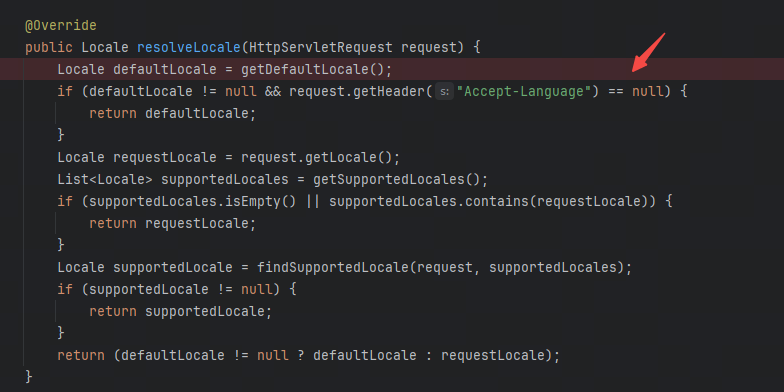Viewport: 784px width, 392px height.
Task: Click the request.getLocale() call
Action: pyautogui.click(x=316, y=158)
